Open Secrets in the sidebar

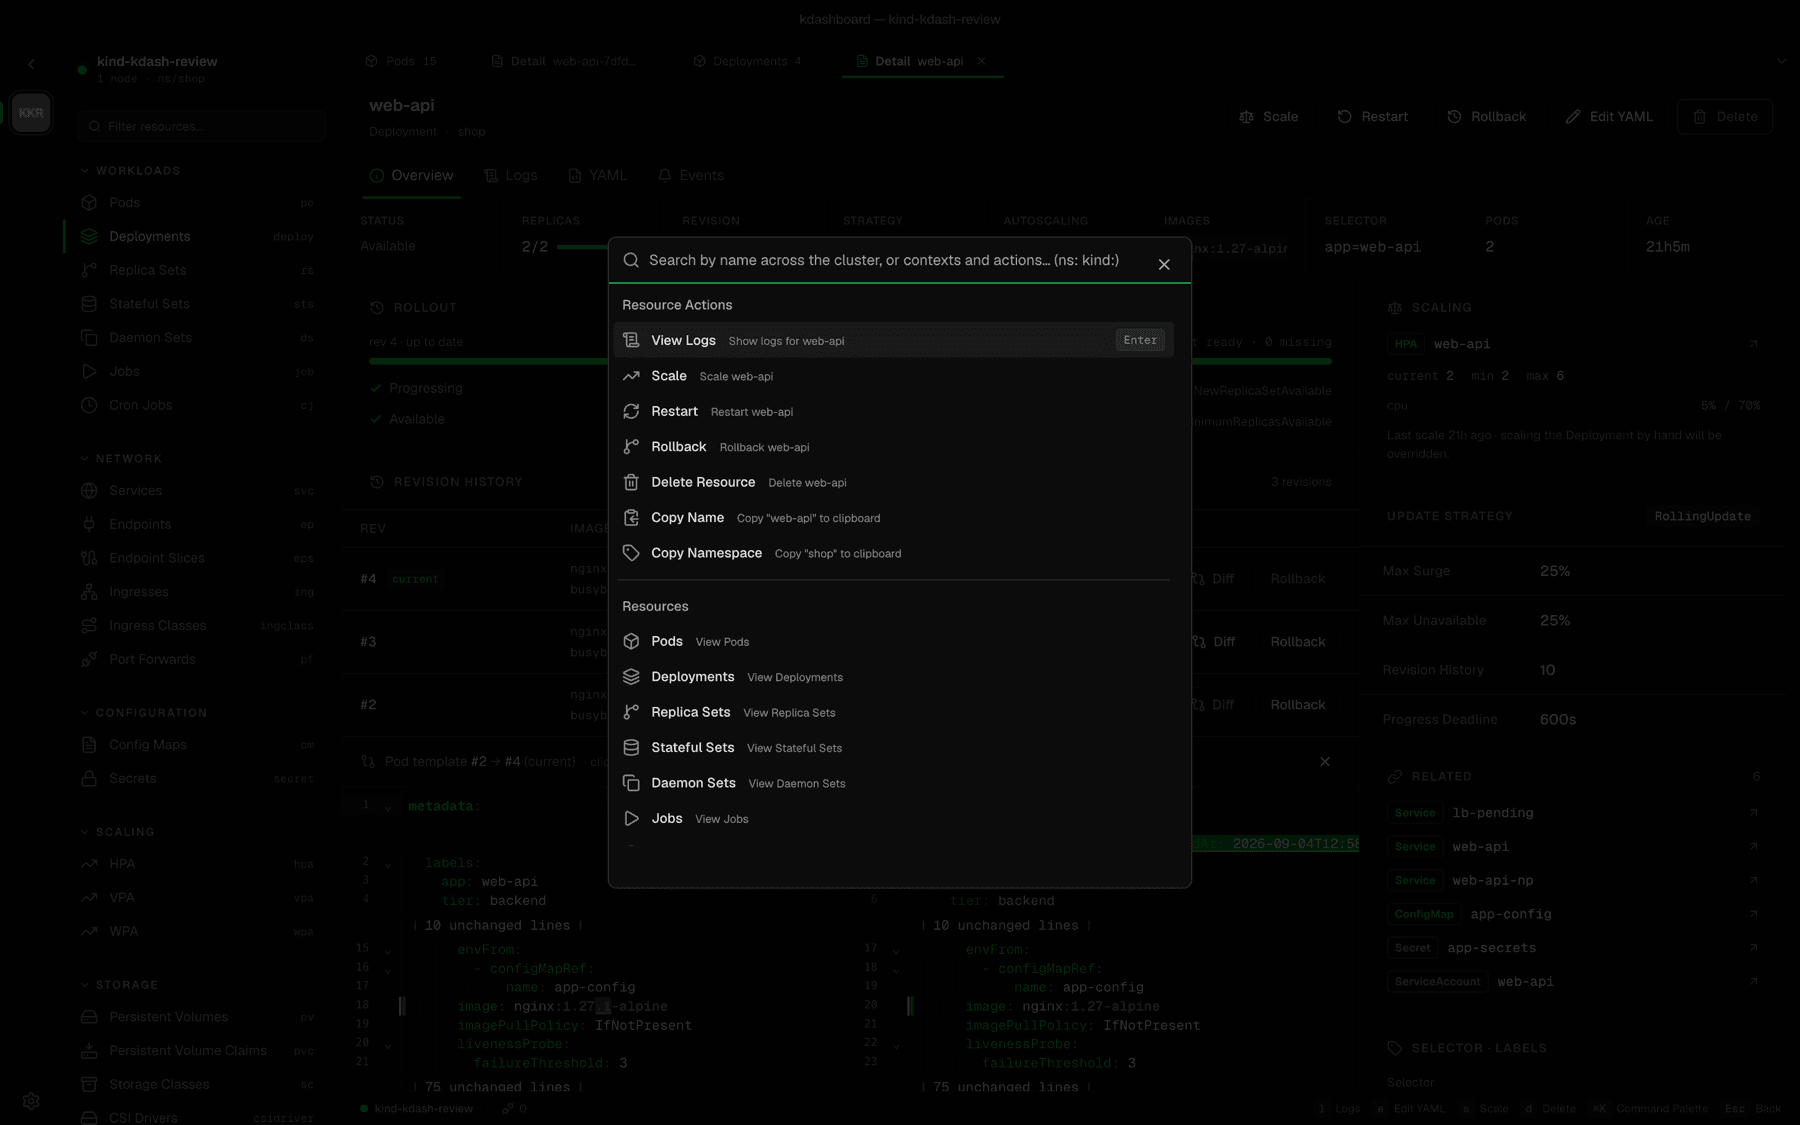[x=198, y=778]
